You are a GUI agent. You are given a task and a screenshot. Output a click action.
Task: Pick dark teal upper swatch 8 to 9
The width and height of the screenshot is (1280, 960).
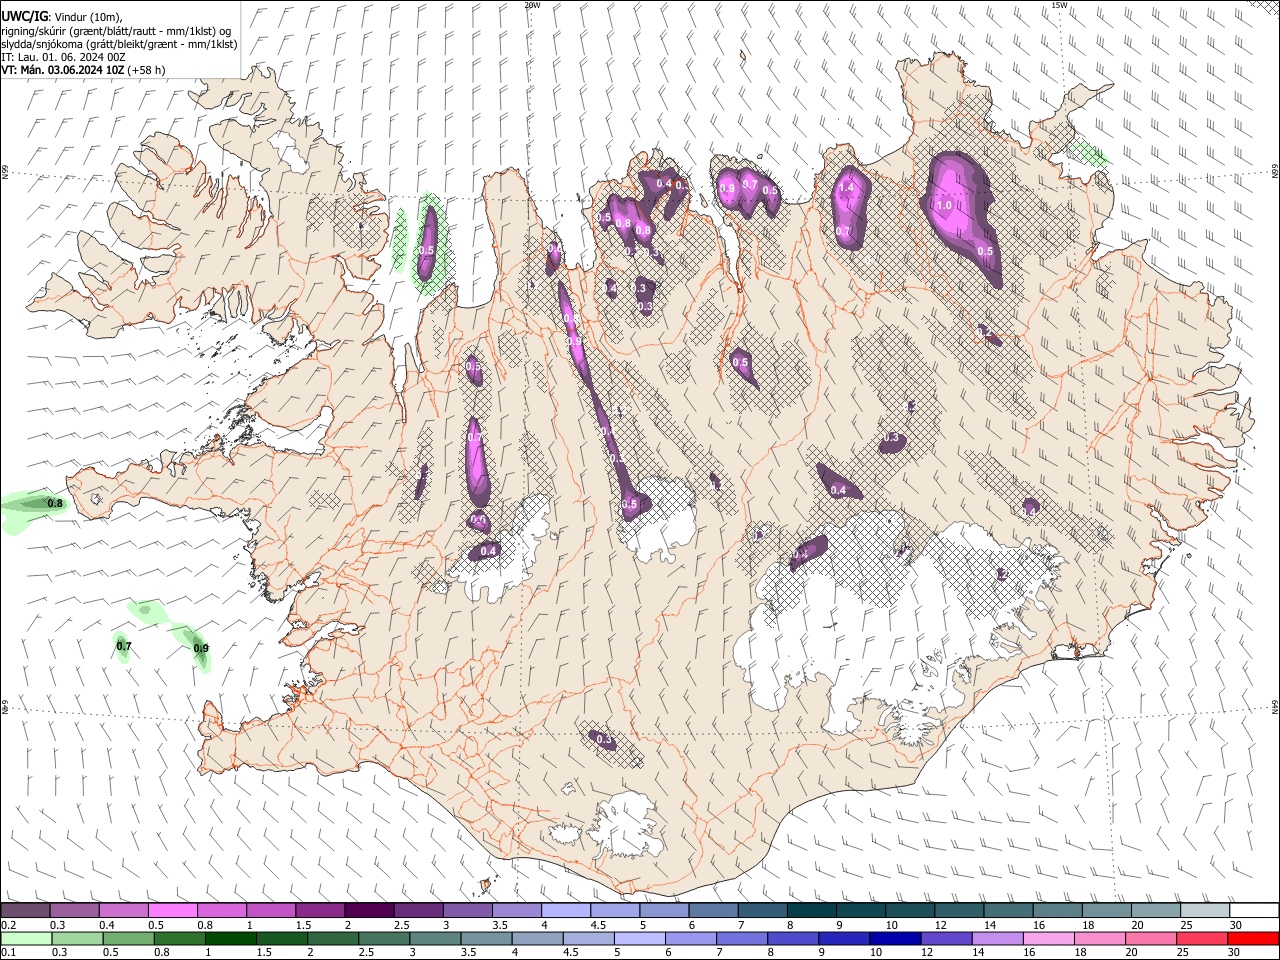click(810, 910)
